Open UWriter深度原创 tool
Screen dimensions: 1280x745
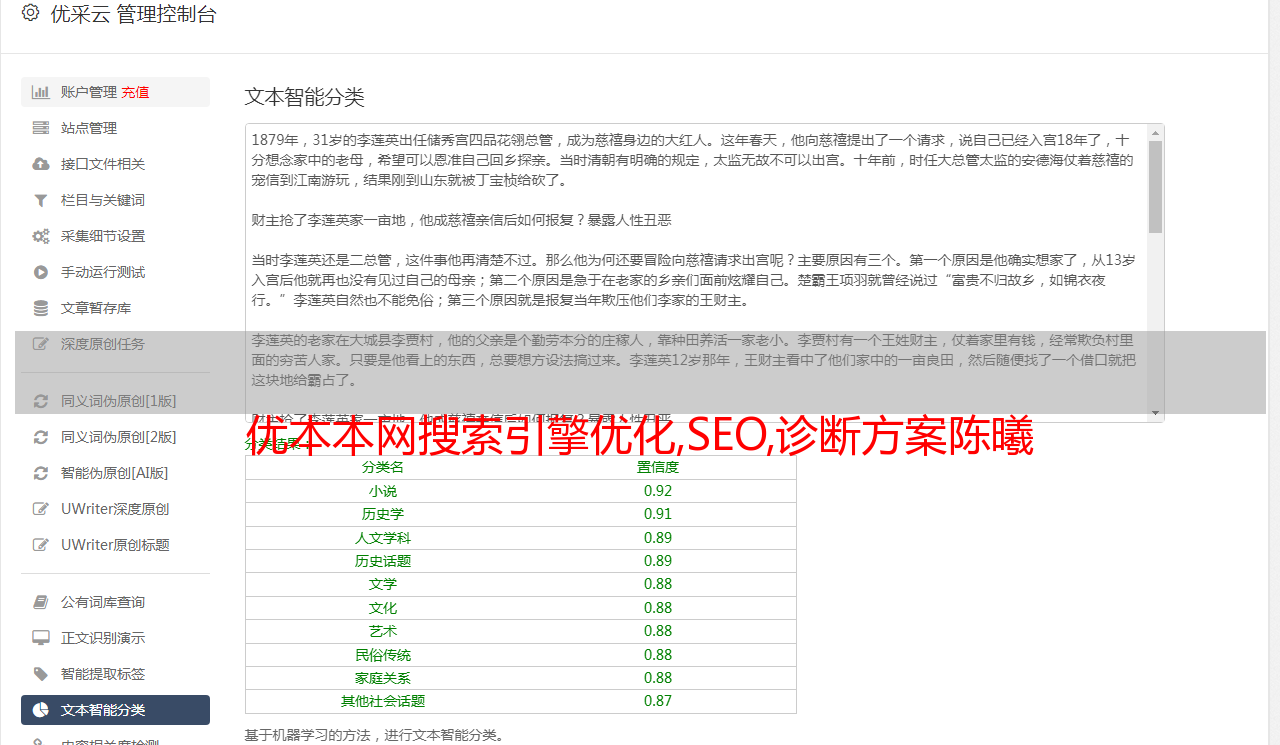tap(115, 509)
